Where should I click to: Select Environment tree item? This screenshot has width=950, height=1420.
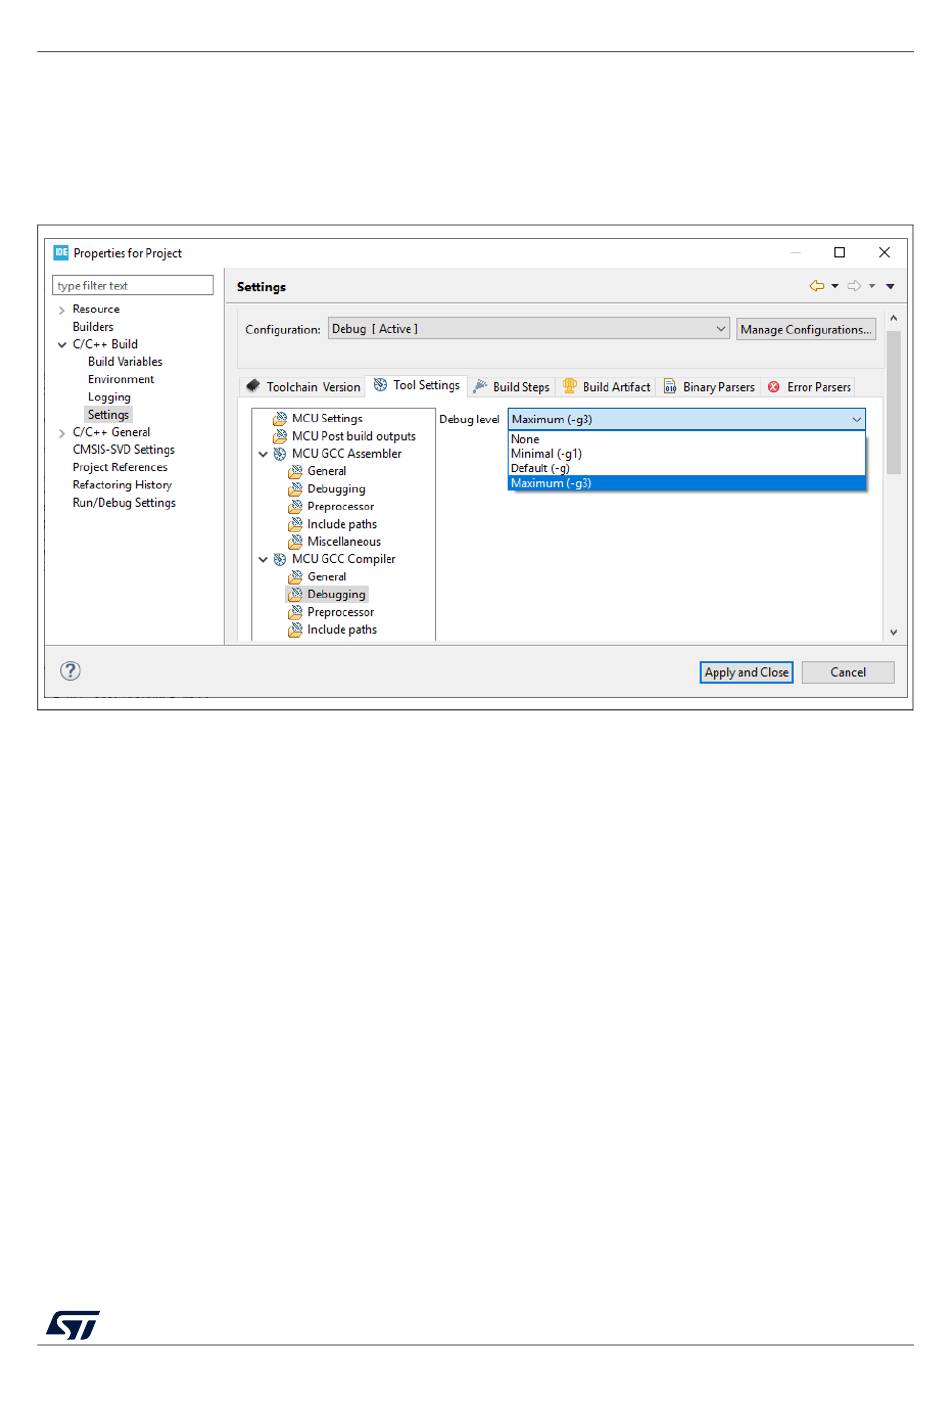click(121, 379)
